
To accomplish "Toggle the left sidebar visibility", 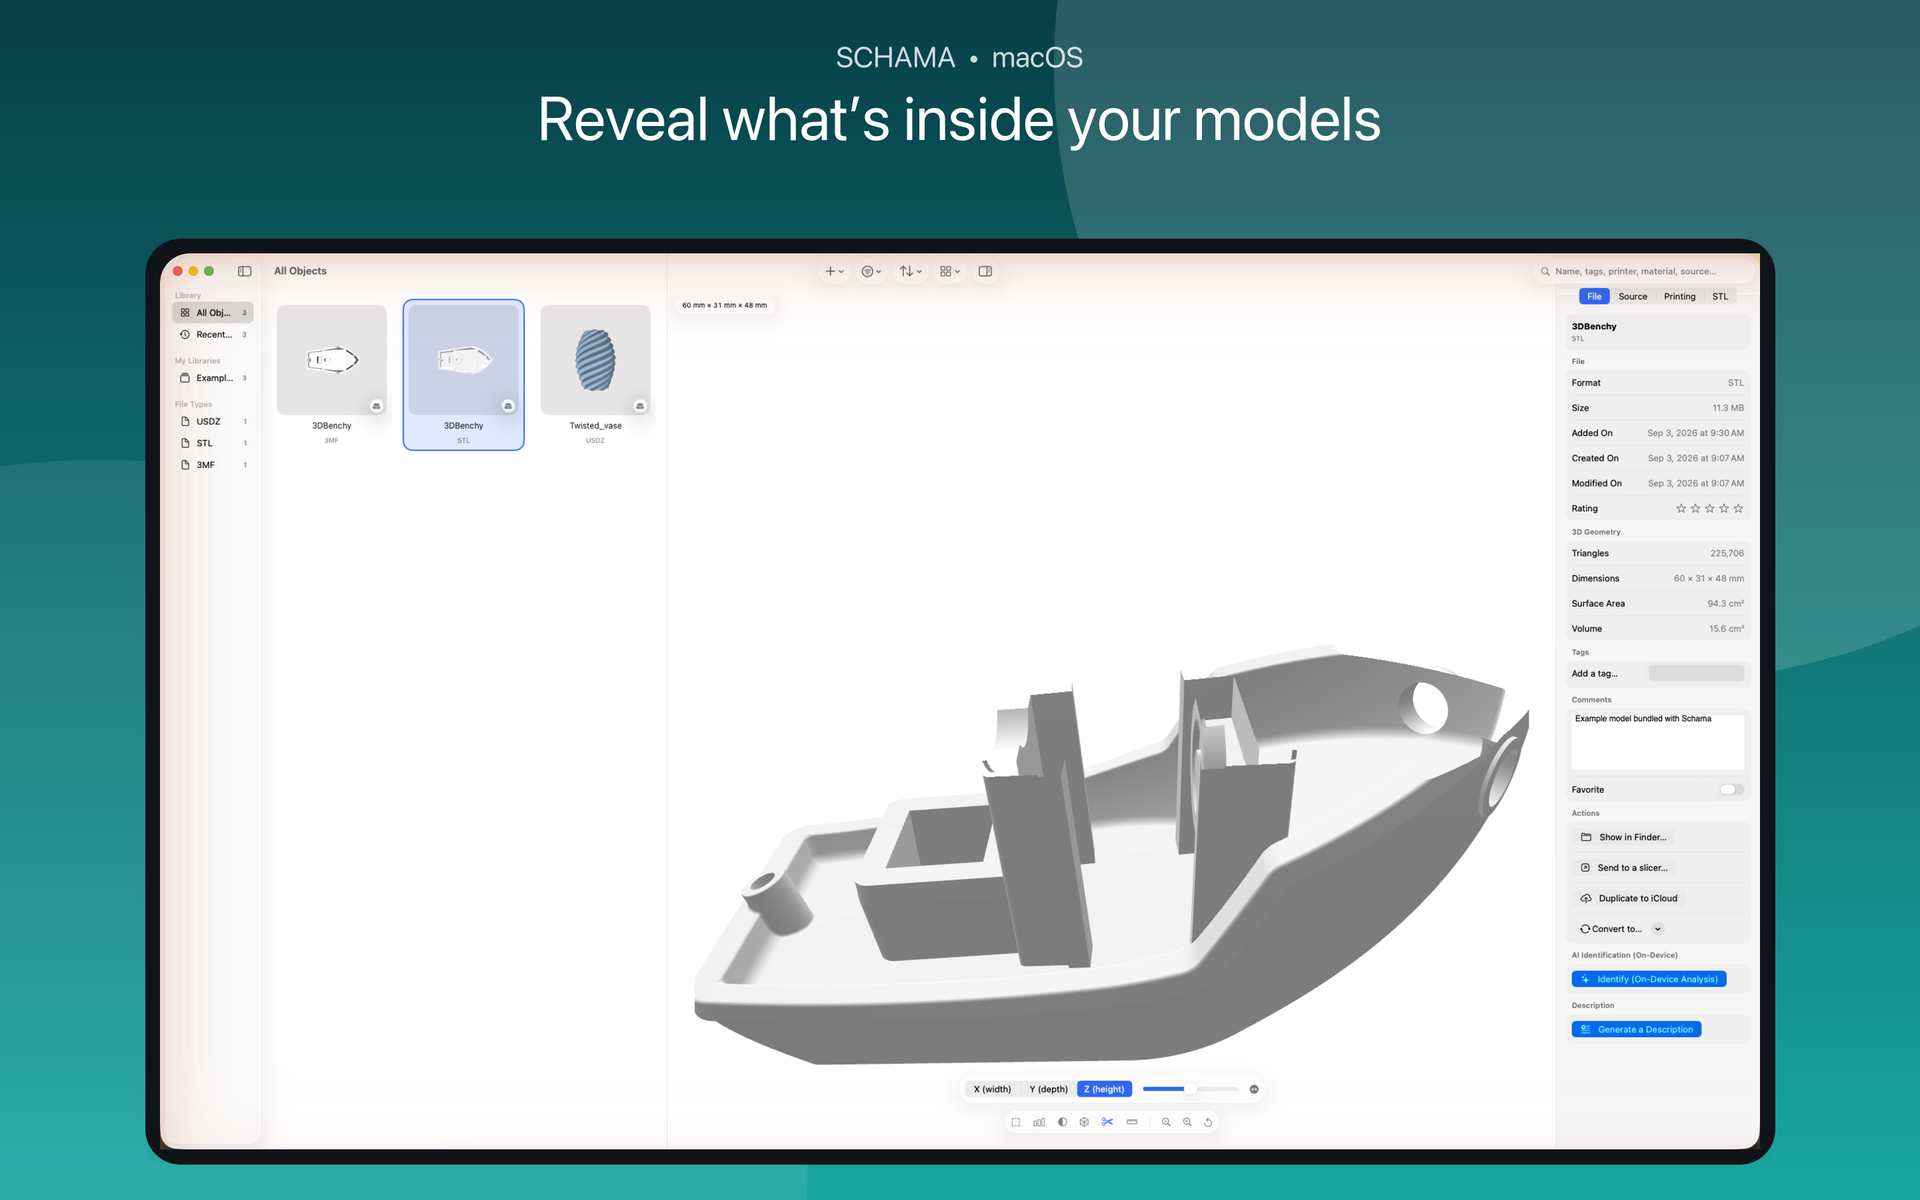I will pos(244,271).
